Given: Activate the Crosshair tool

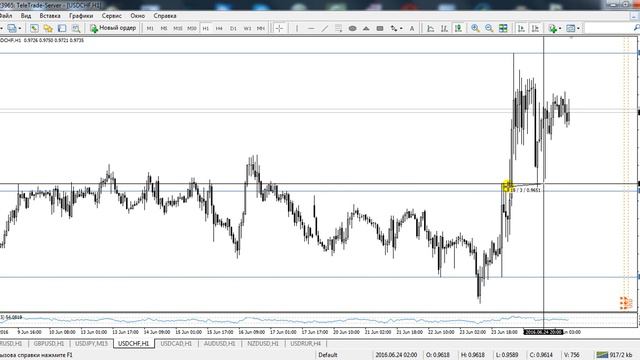Looking at the screenshot, I should click(x=280, y=28).
